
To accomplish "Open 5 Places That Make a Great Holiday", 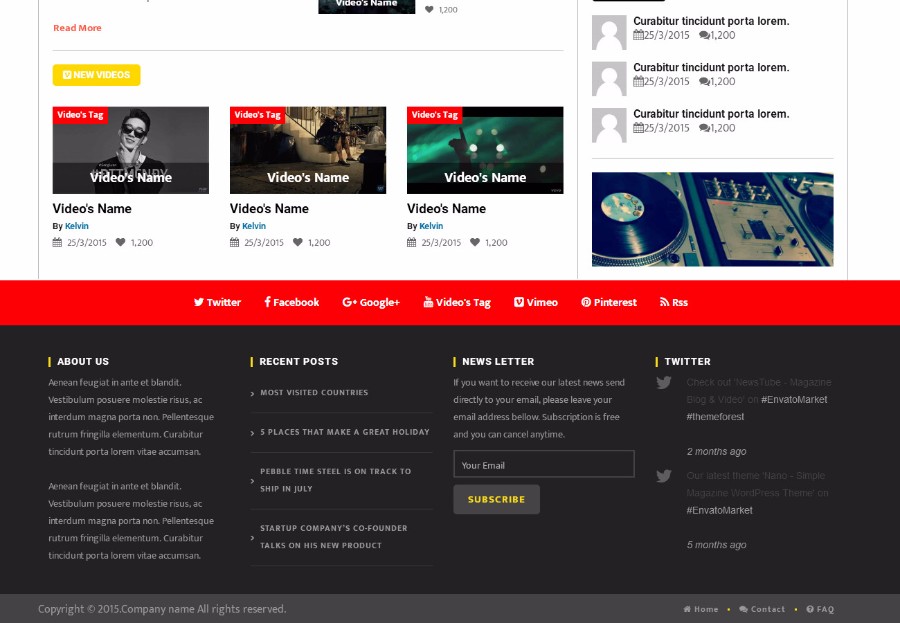I will [x=345, y=432].
